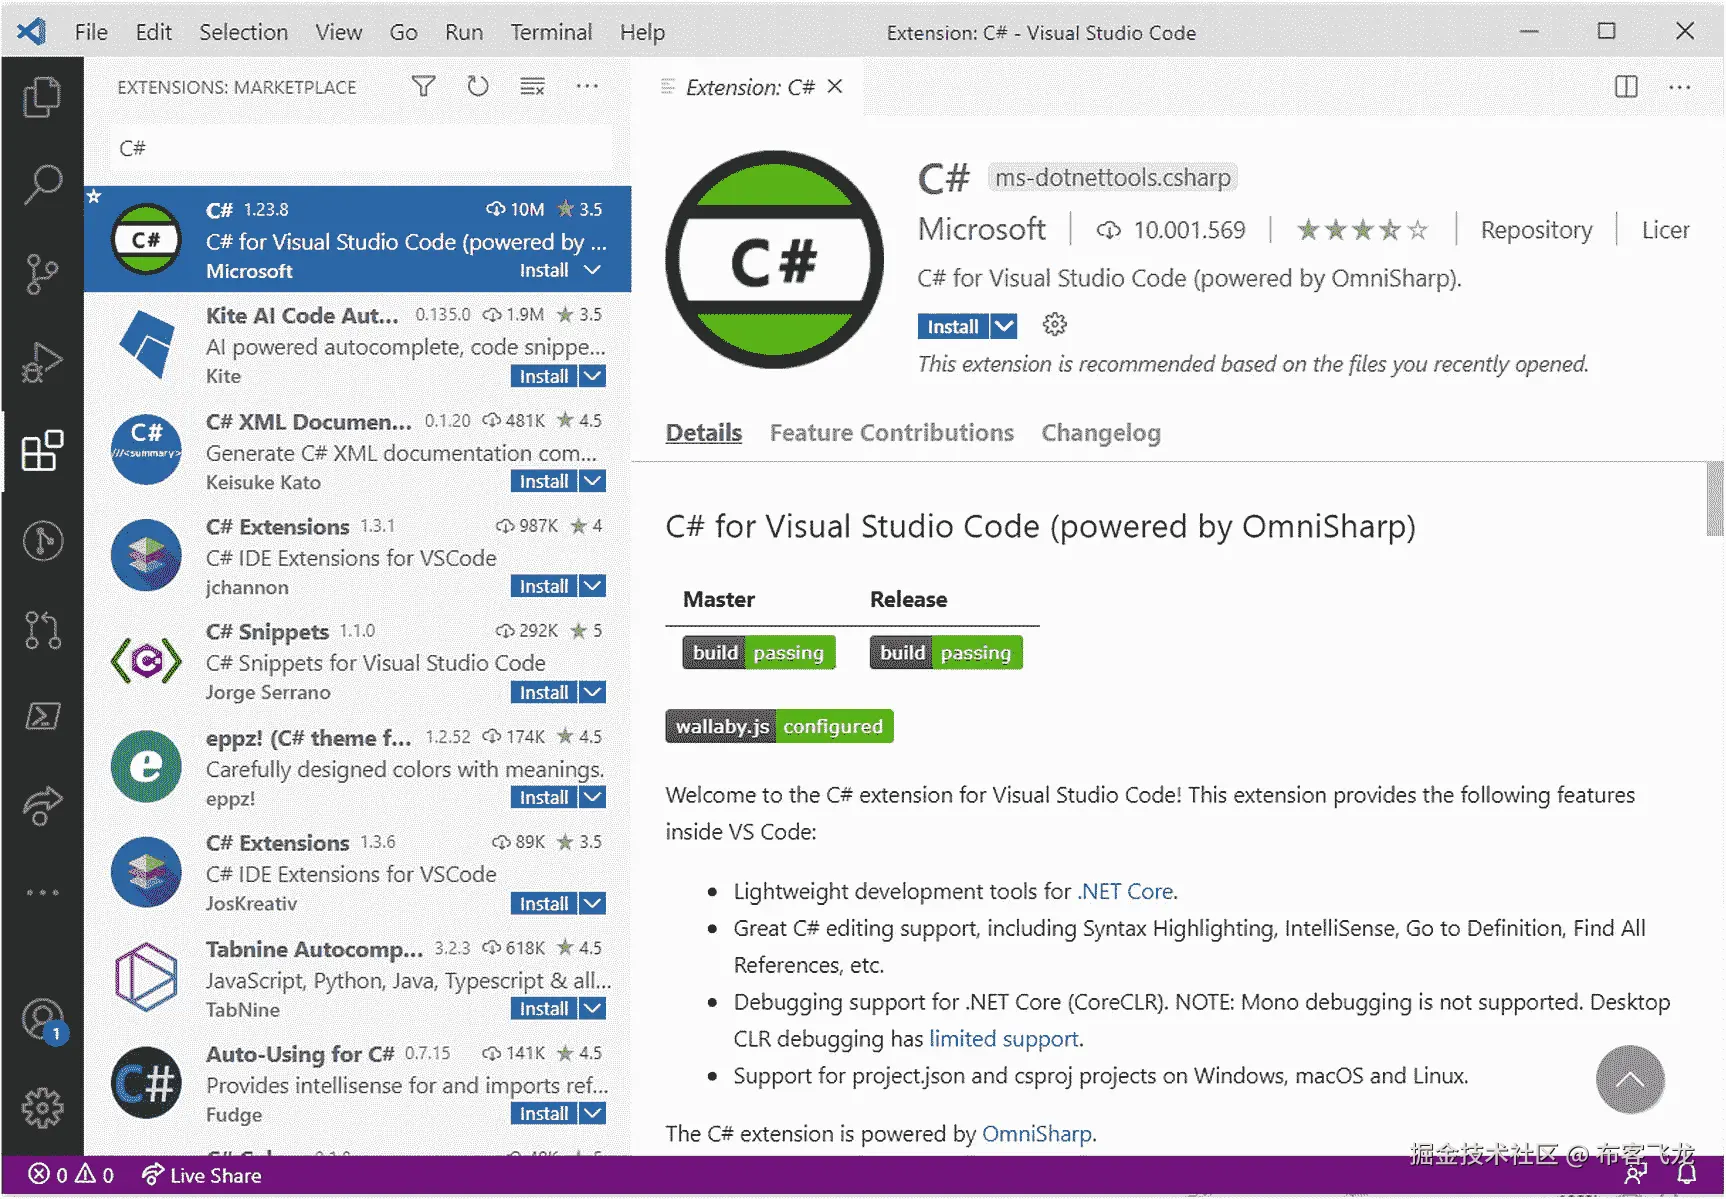1726x1199 pixels.
Task: Install C# extension from detail header
Action: pos(953,326)
